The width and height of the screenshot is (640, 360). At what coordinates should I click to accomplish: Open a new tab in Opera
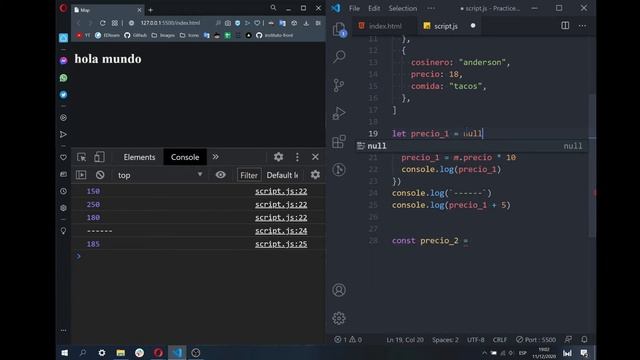(151, 10)
